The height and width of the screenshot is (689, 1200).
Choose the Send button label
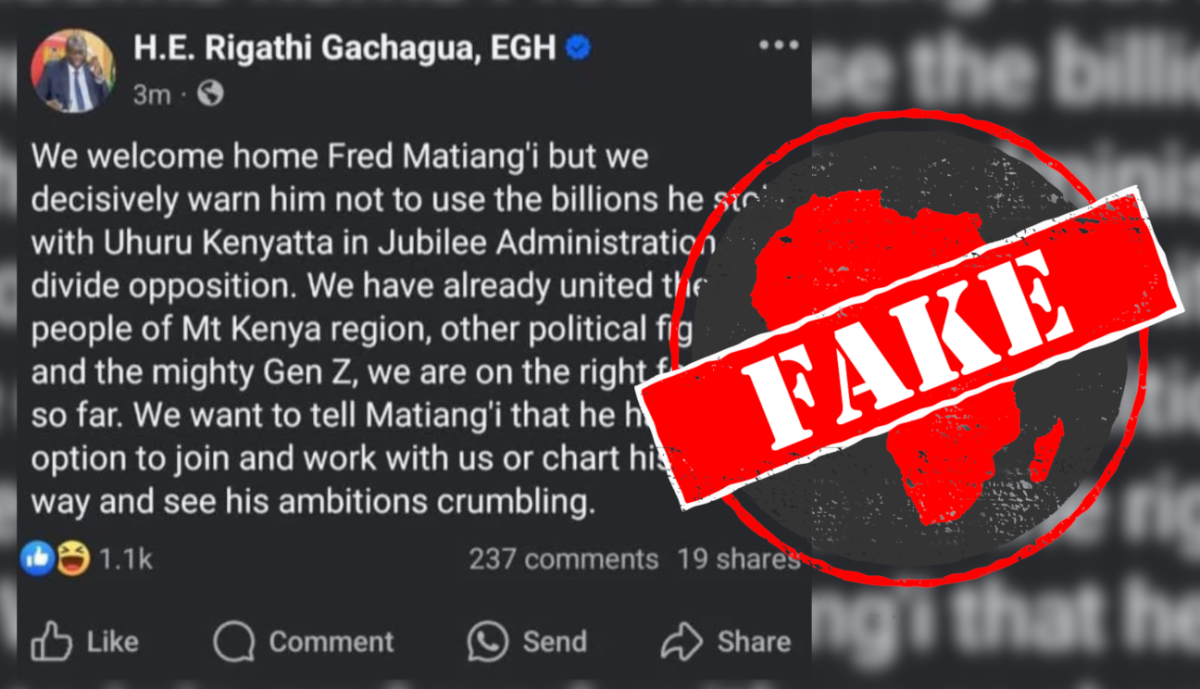554,641
